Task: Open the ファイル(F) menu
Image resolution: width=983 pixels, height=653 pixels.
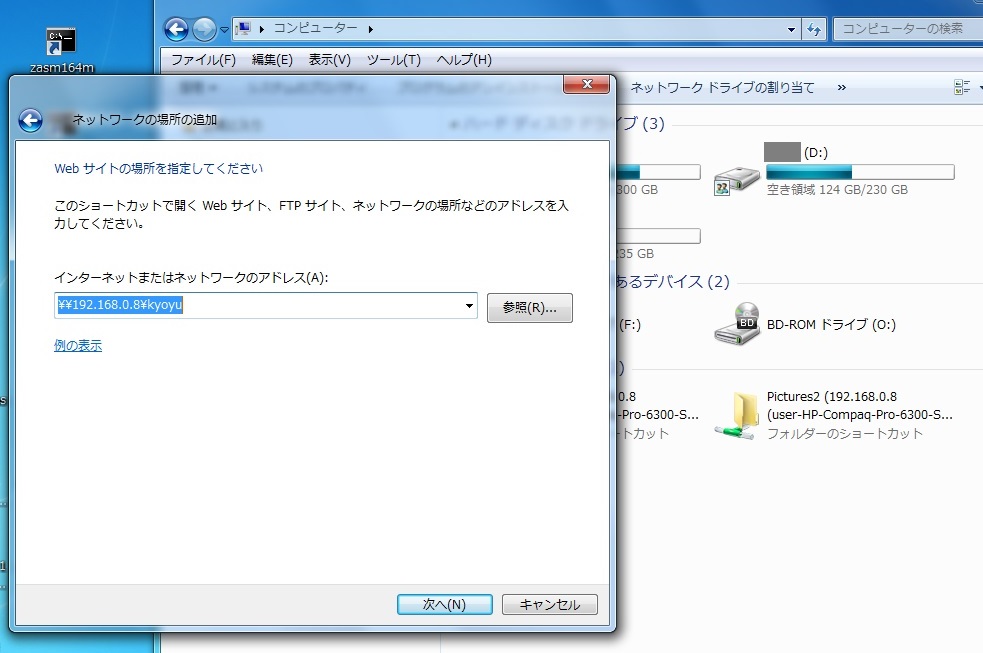Action: click(x=203, y=60)
